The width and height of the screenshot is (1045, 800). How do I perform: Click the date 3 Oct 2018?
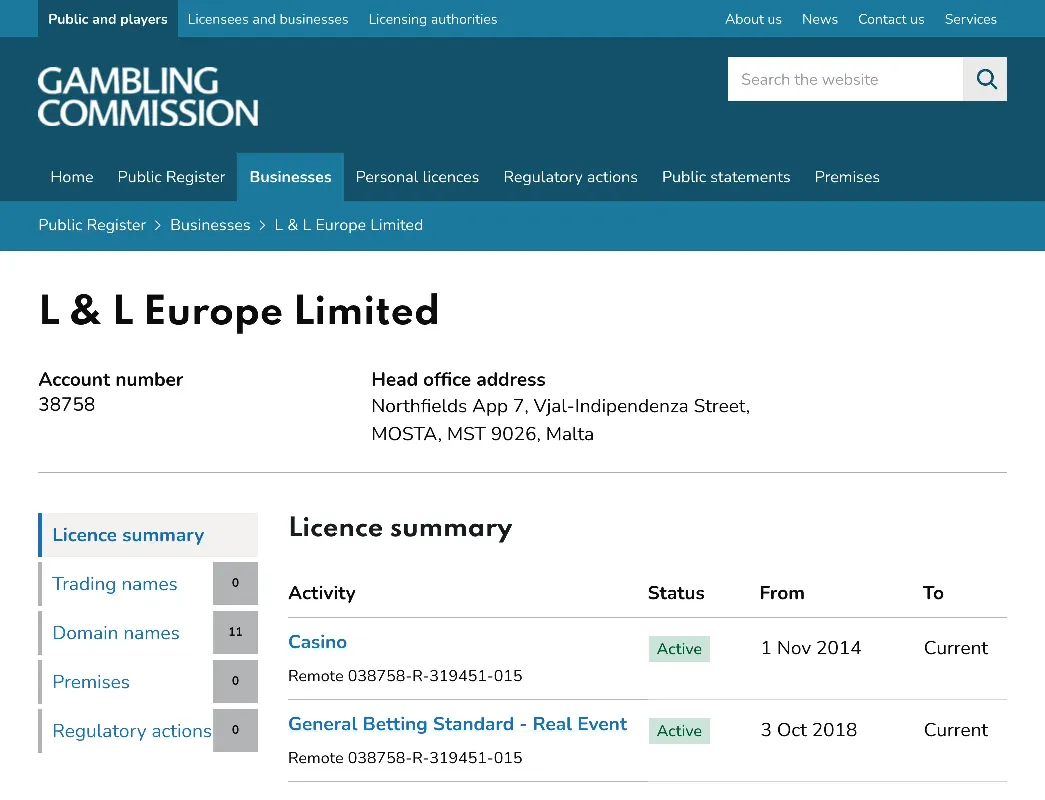[x=808, y=730]
